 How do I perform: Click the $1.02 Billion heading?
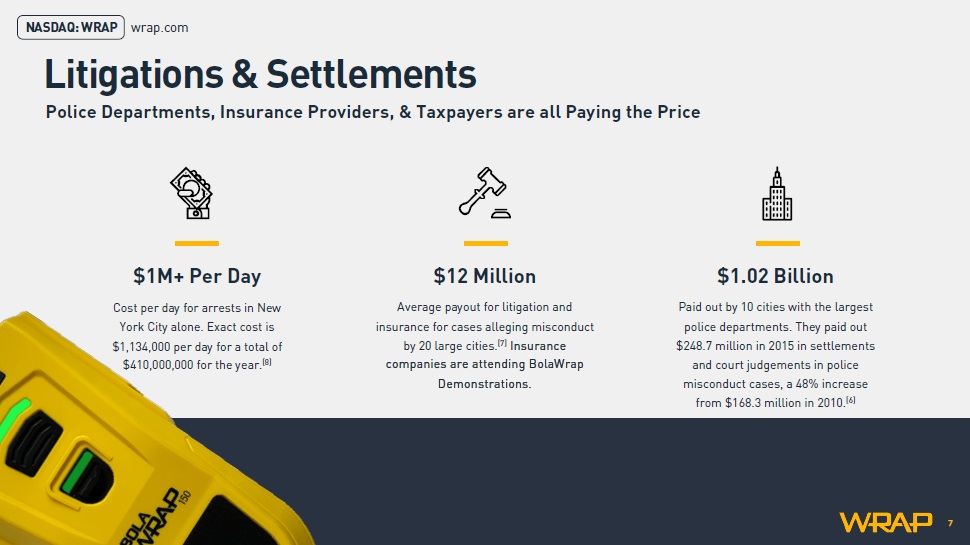775,276
